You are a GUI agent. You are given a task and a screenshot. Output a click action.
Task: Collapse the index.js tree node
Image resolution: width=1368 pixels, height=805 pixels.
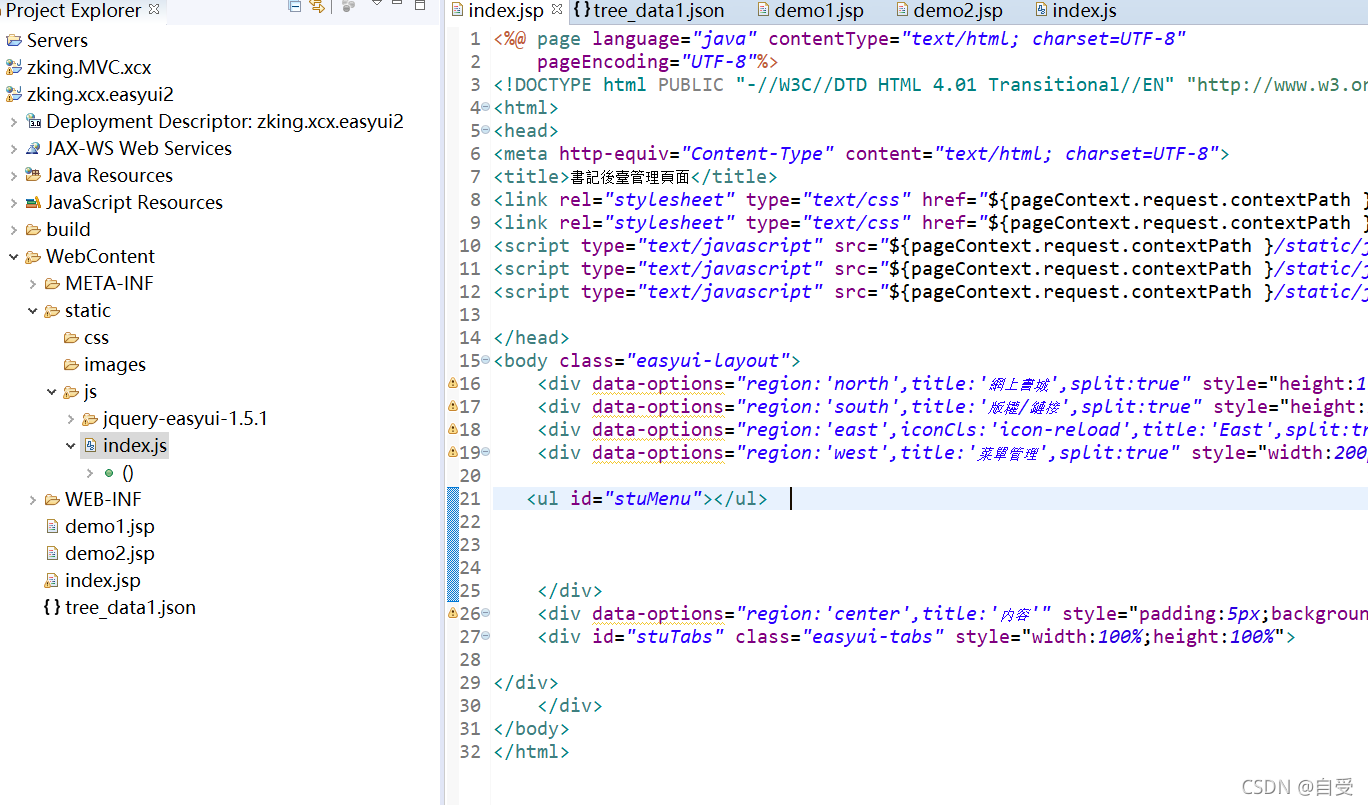pos(71,446)
